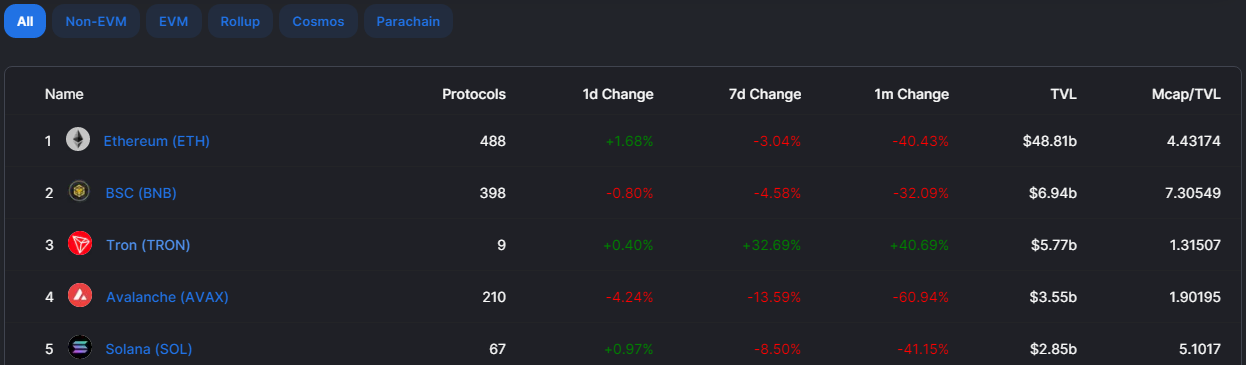Open the BSC (BNB) chain link
This screenshot has width=1246, height=365.
click(x=141, y=193)
